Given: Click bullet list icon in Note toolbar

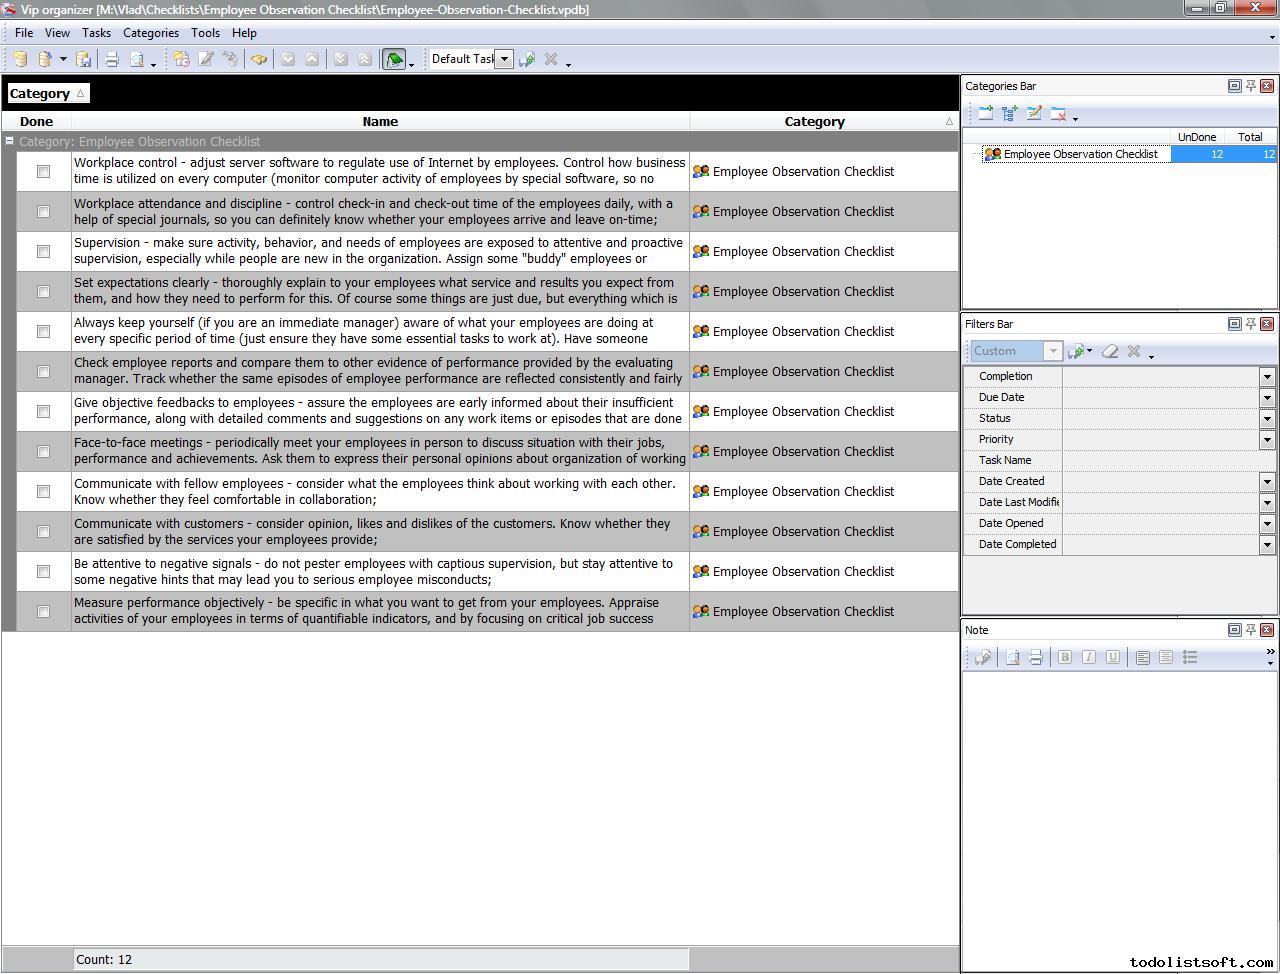Looking at the screenshot, I should tap(1190, 657).
